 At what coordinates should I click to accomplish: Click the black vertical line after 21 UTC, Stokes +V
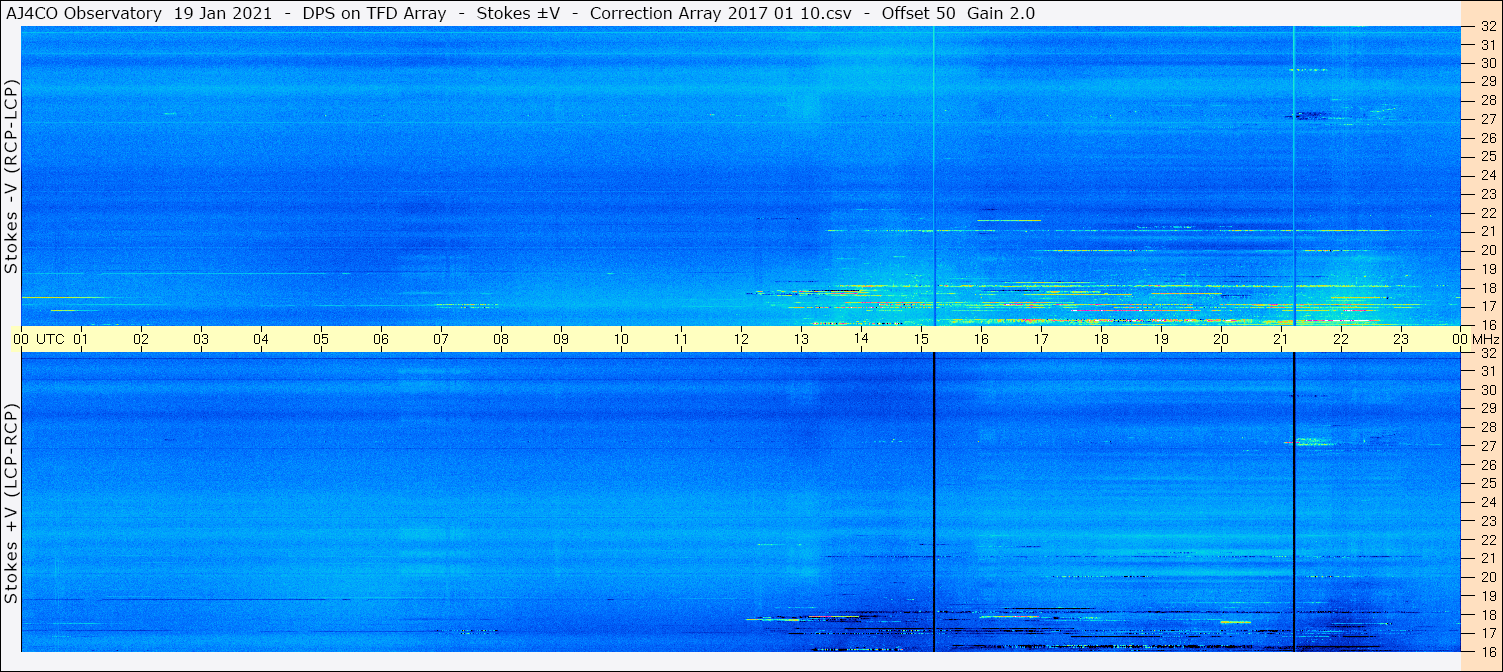(x=1294, y=502)
